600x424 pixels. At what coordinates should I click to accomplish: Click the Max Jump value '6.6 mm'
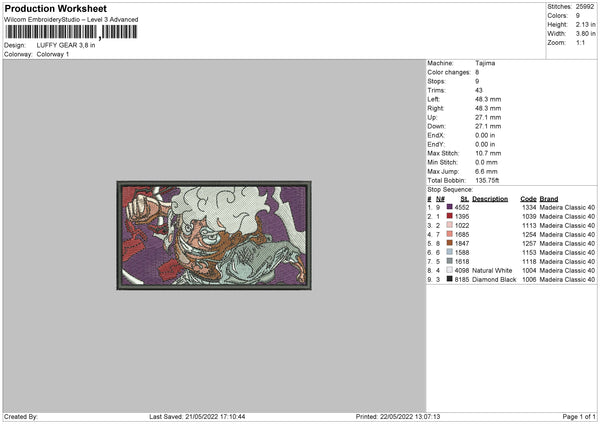click(x=486, y=171)
